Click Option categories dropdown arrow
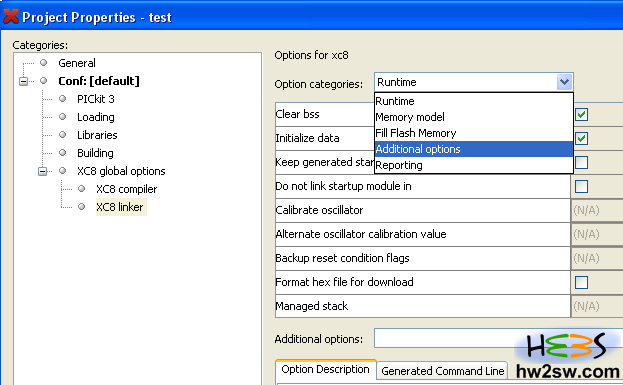Image resolution: width=623 pixels, height=385 pixels. coord(564,82)
